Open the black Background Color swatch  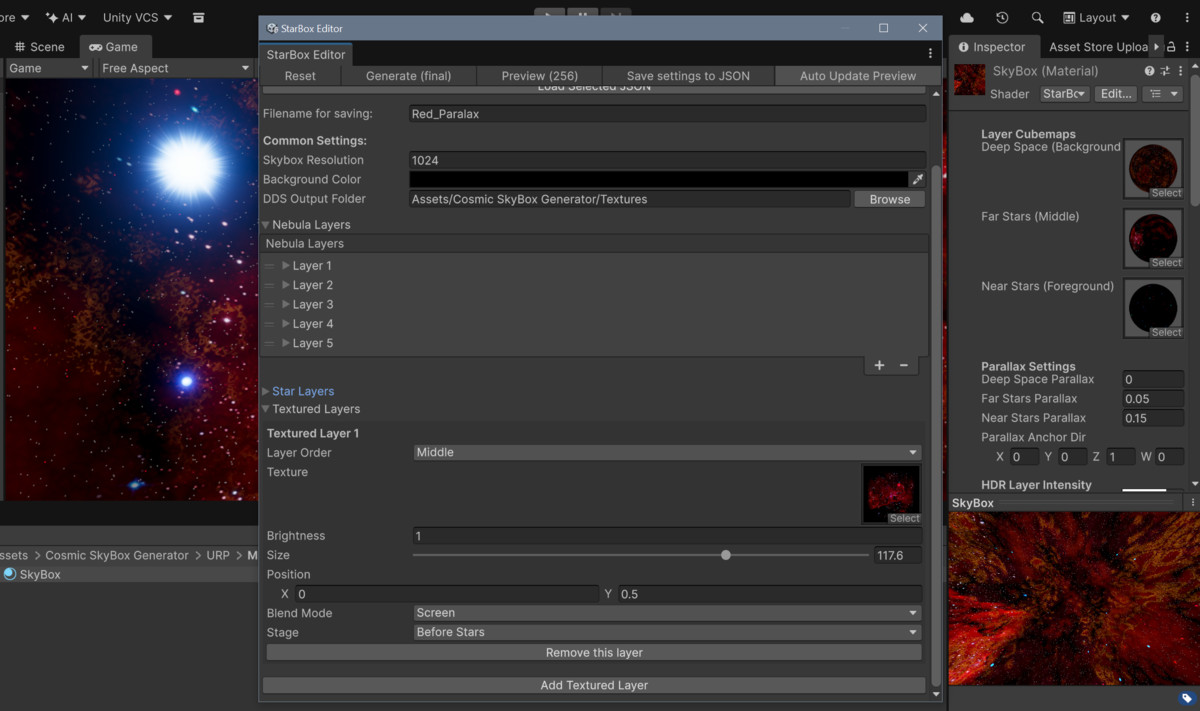[x=659, y=180]
